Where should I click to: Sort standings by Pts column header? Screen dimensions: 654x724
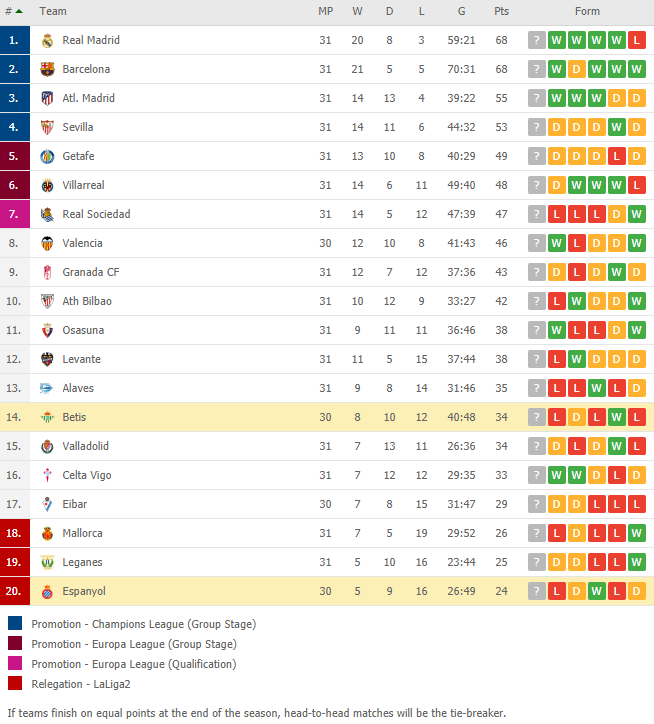[502, 11]
